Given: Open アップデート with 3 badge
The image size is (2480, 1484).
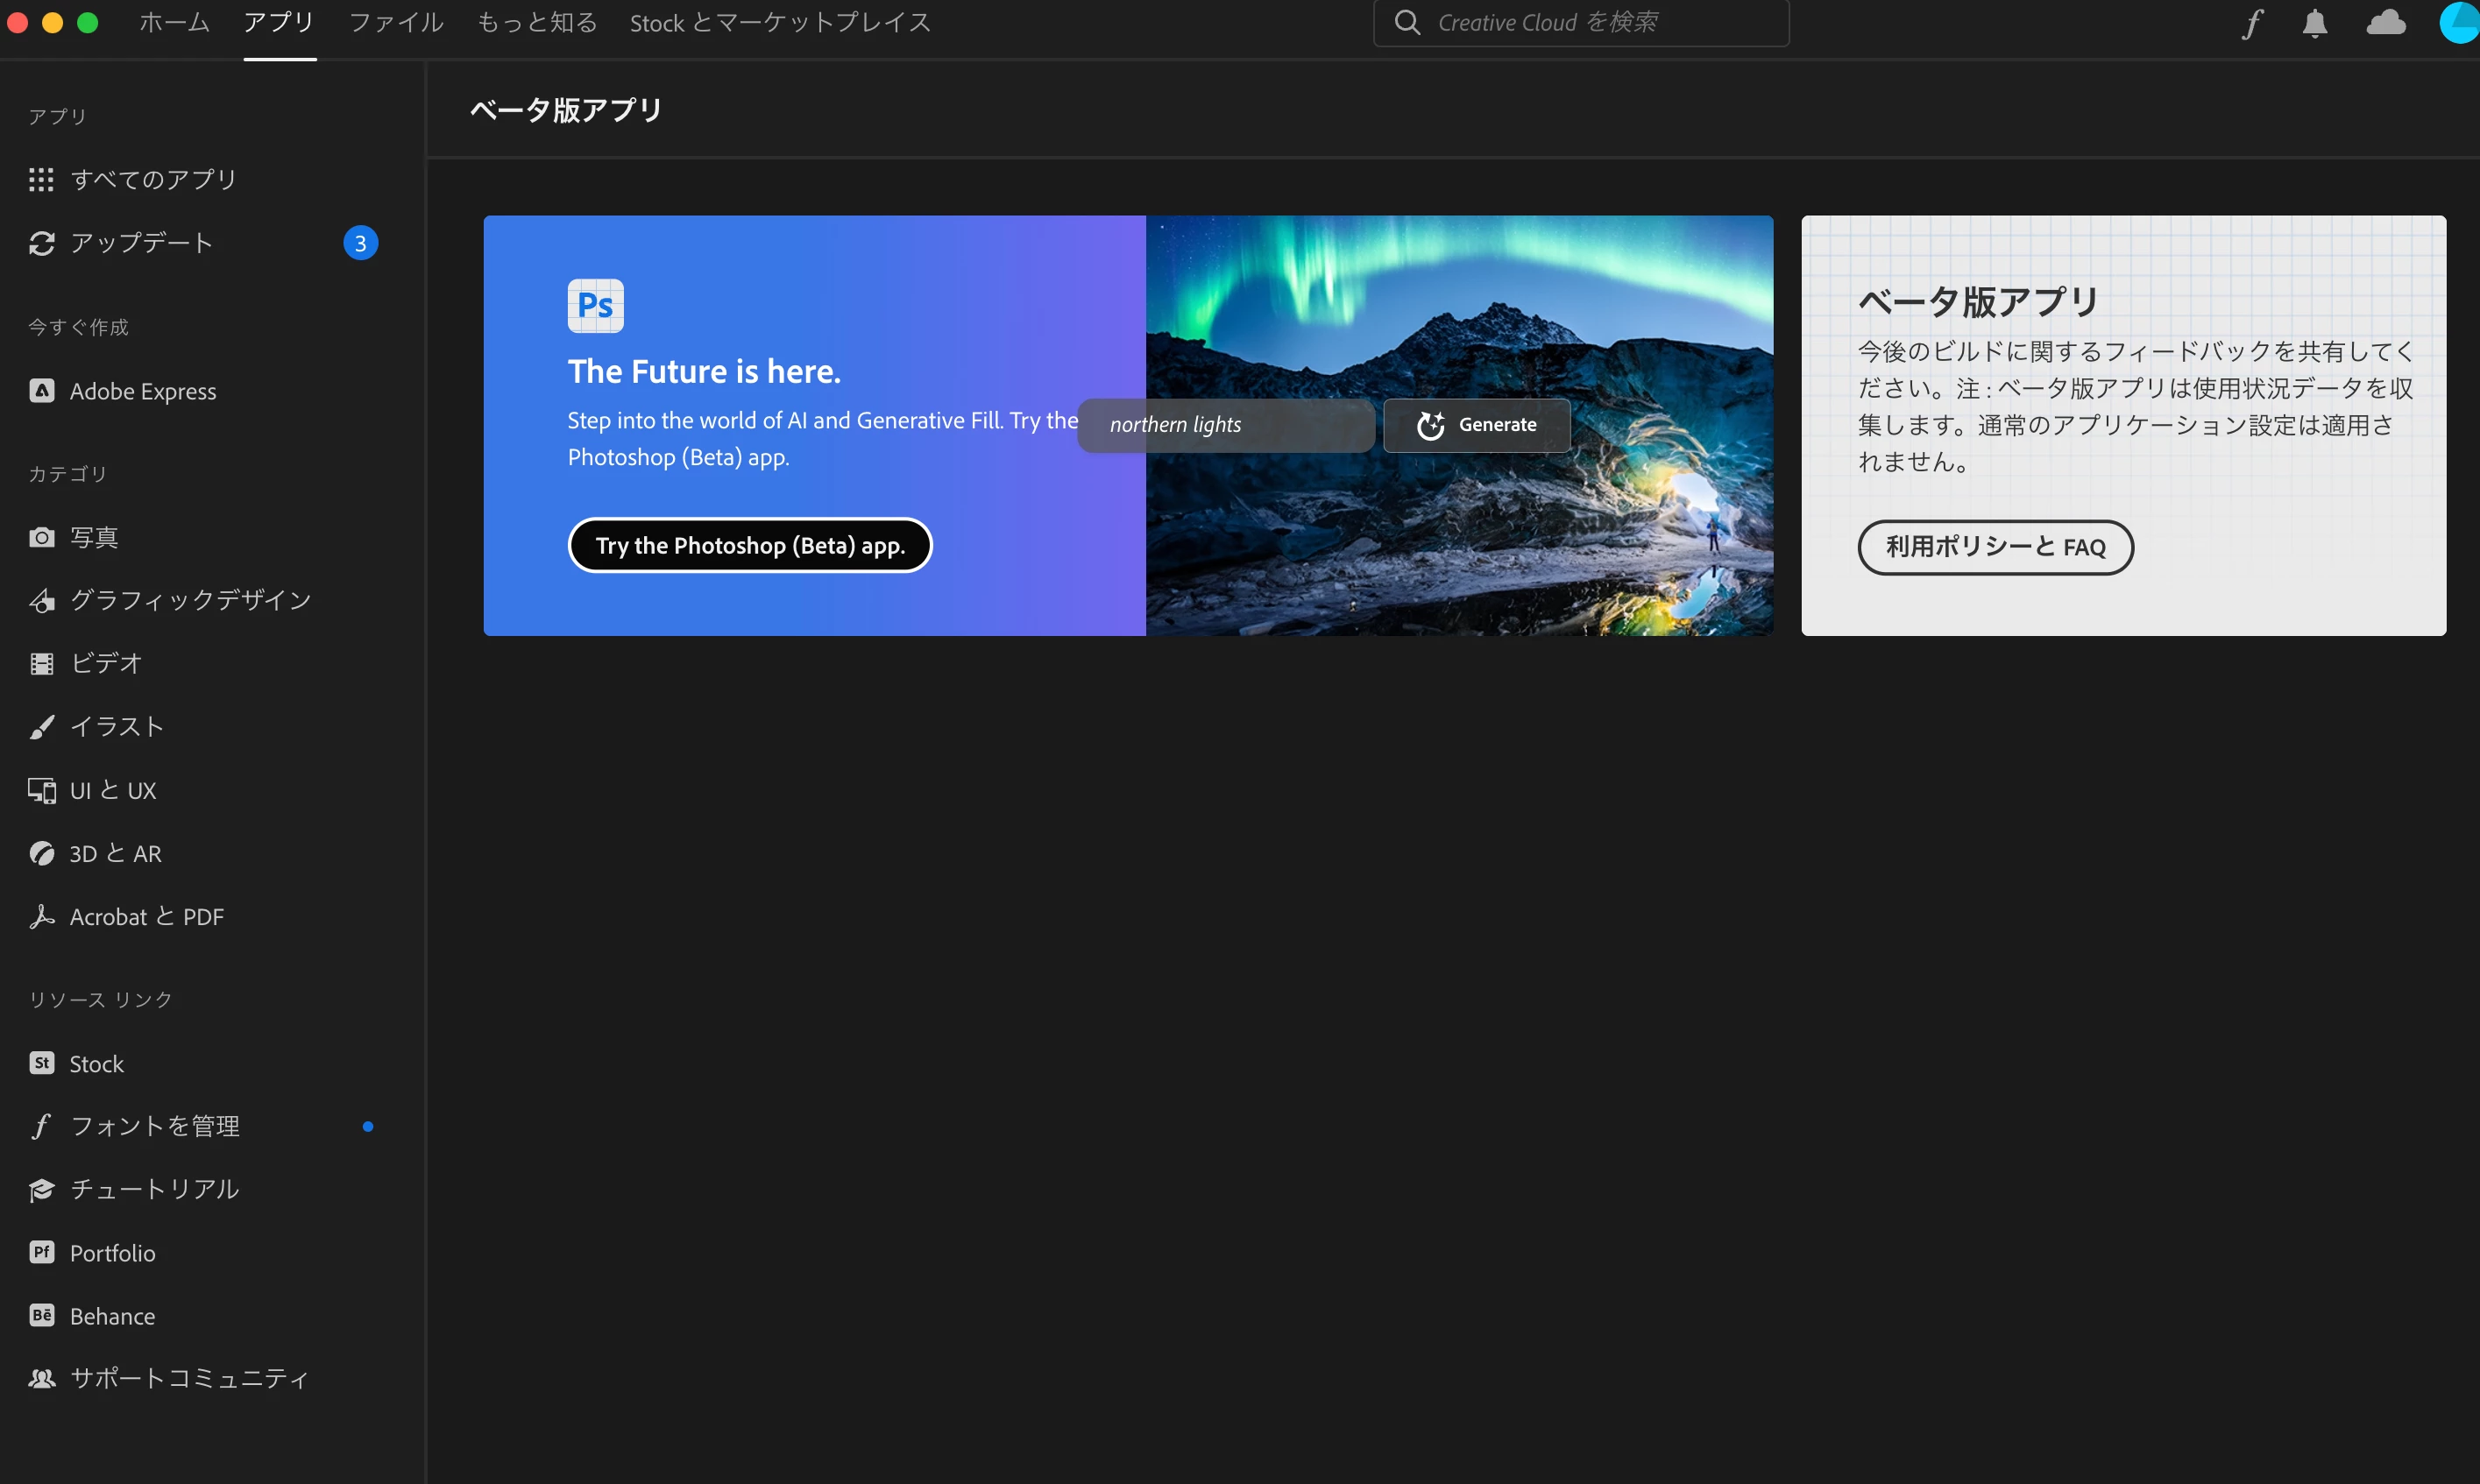Looking at the screenshot, I should click(x=141, y=243).
